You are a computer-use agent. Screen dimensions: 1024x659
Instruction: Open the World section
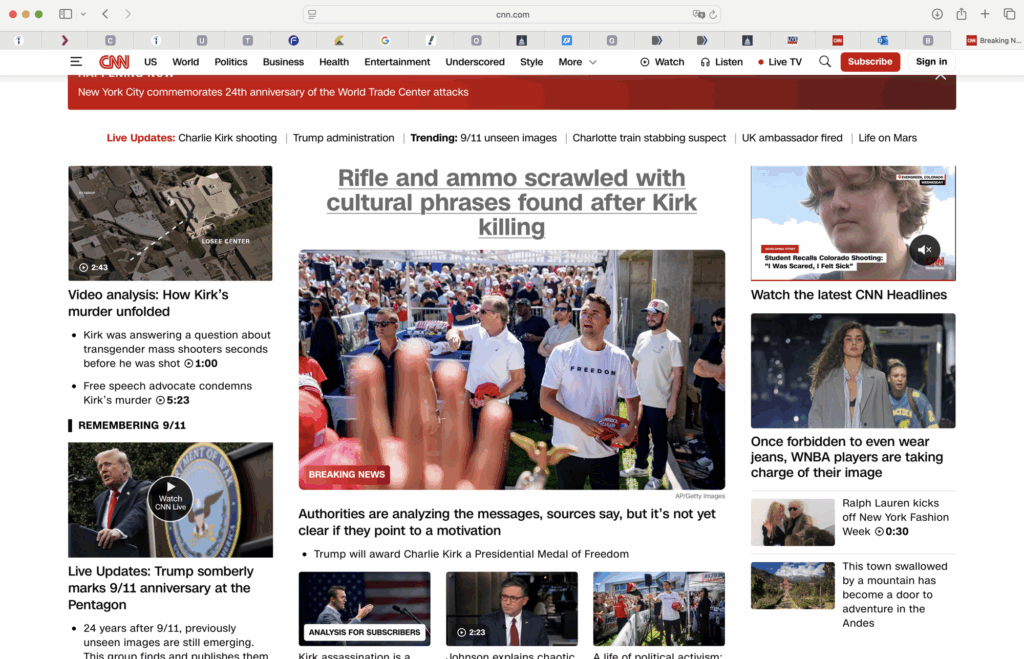pyautogui.click(x=185, y=61)
